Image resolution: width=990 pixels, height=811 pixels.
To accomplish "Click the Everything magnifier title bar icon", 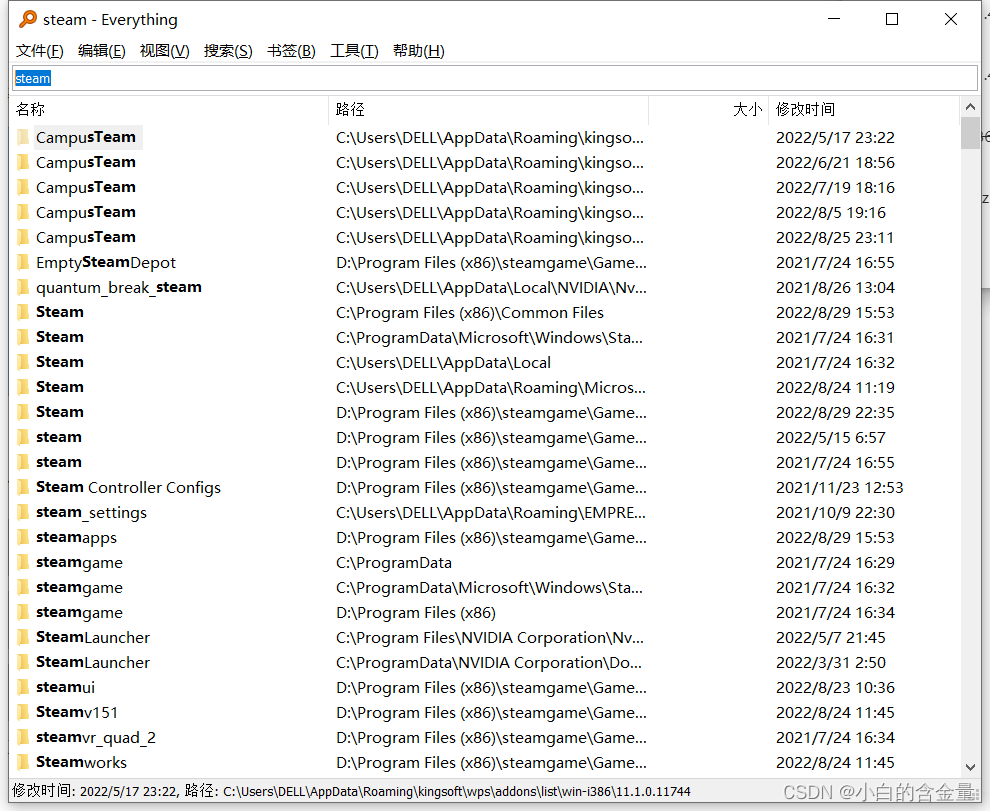I will [x=28, y=19].
